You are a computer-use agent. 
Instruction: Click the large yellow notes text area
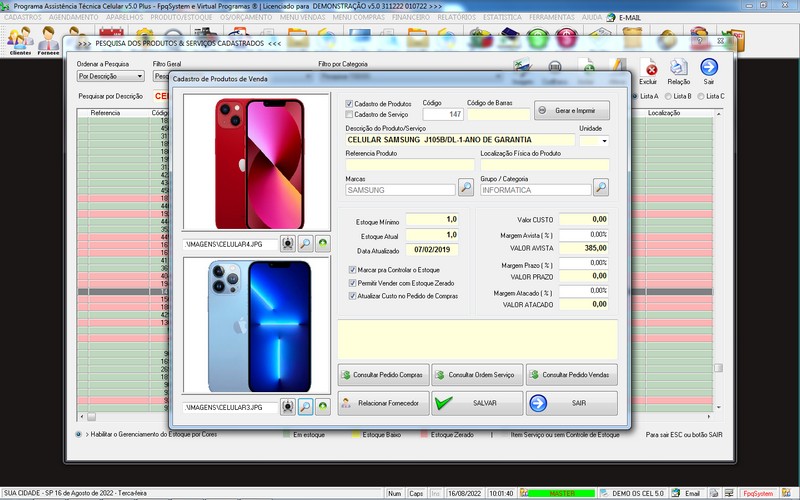[478, 339]
